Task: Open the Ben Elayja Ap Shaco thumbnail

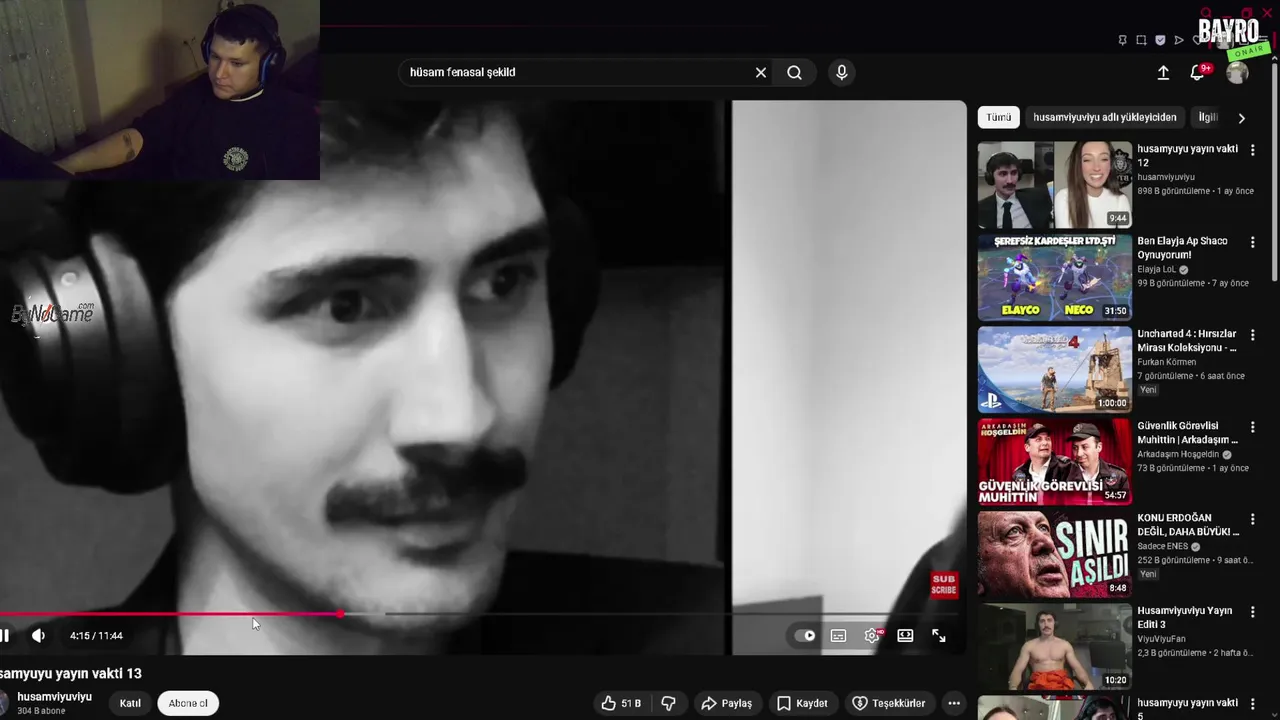Action: tap(1055, 277)
